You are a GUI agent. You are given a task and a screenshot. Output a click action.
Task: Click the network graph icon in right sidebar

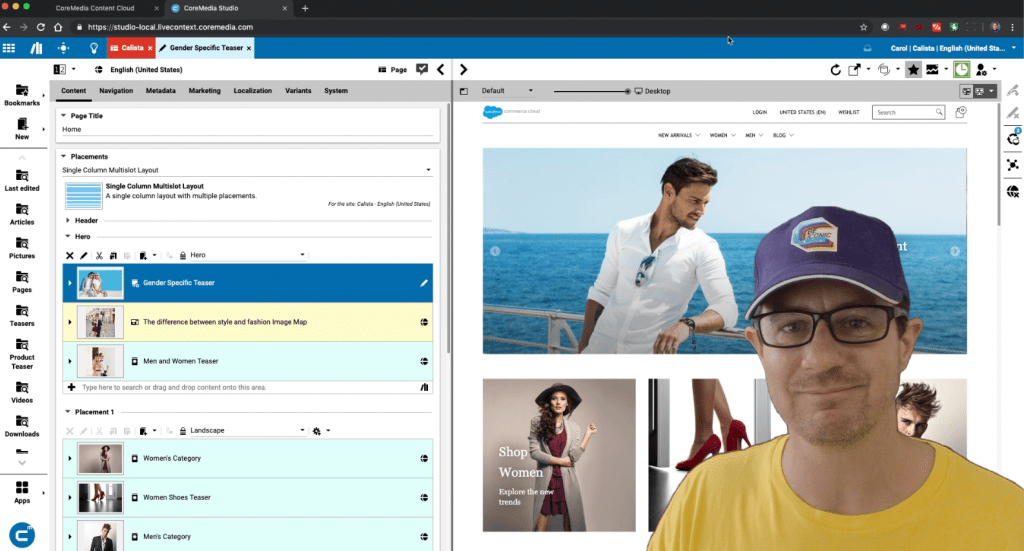click(1013, 165)
